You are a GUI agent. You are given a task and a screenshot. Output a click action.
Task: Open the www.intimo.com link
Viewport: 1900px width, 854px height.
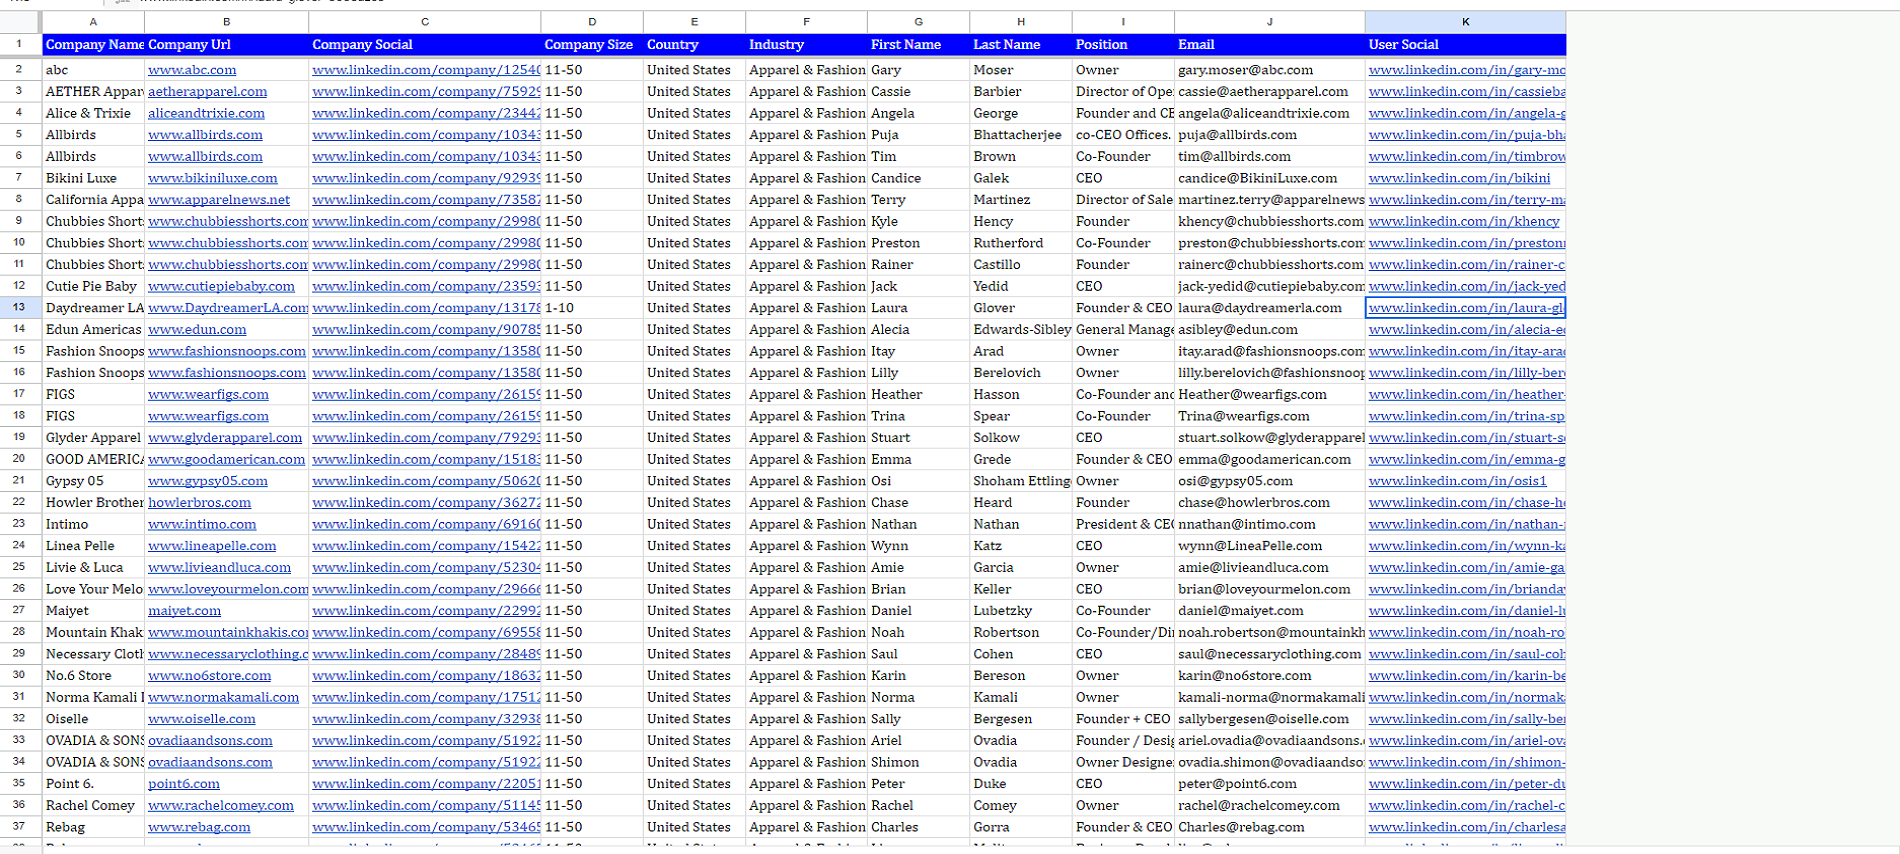(x=202, y=525)
